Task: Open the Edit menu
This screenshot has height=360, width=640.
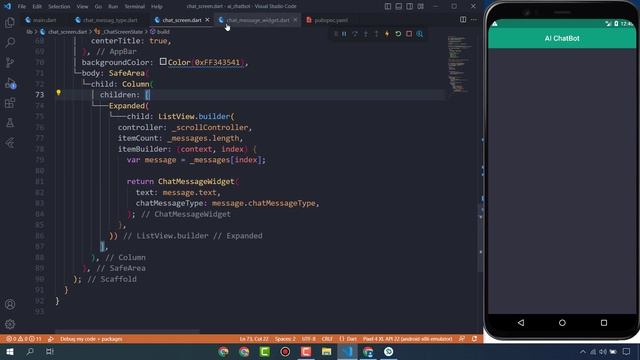Action: pyautogui.click(x=37, y=7)
